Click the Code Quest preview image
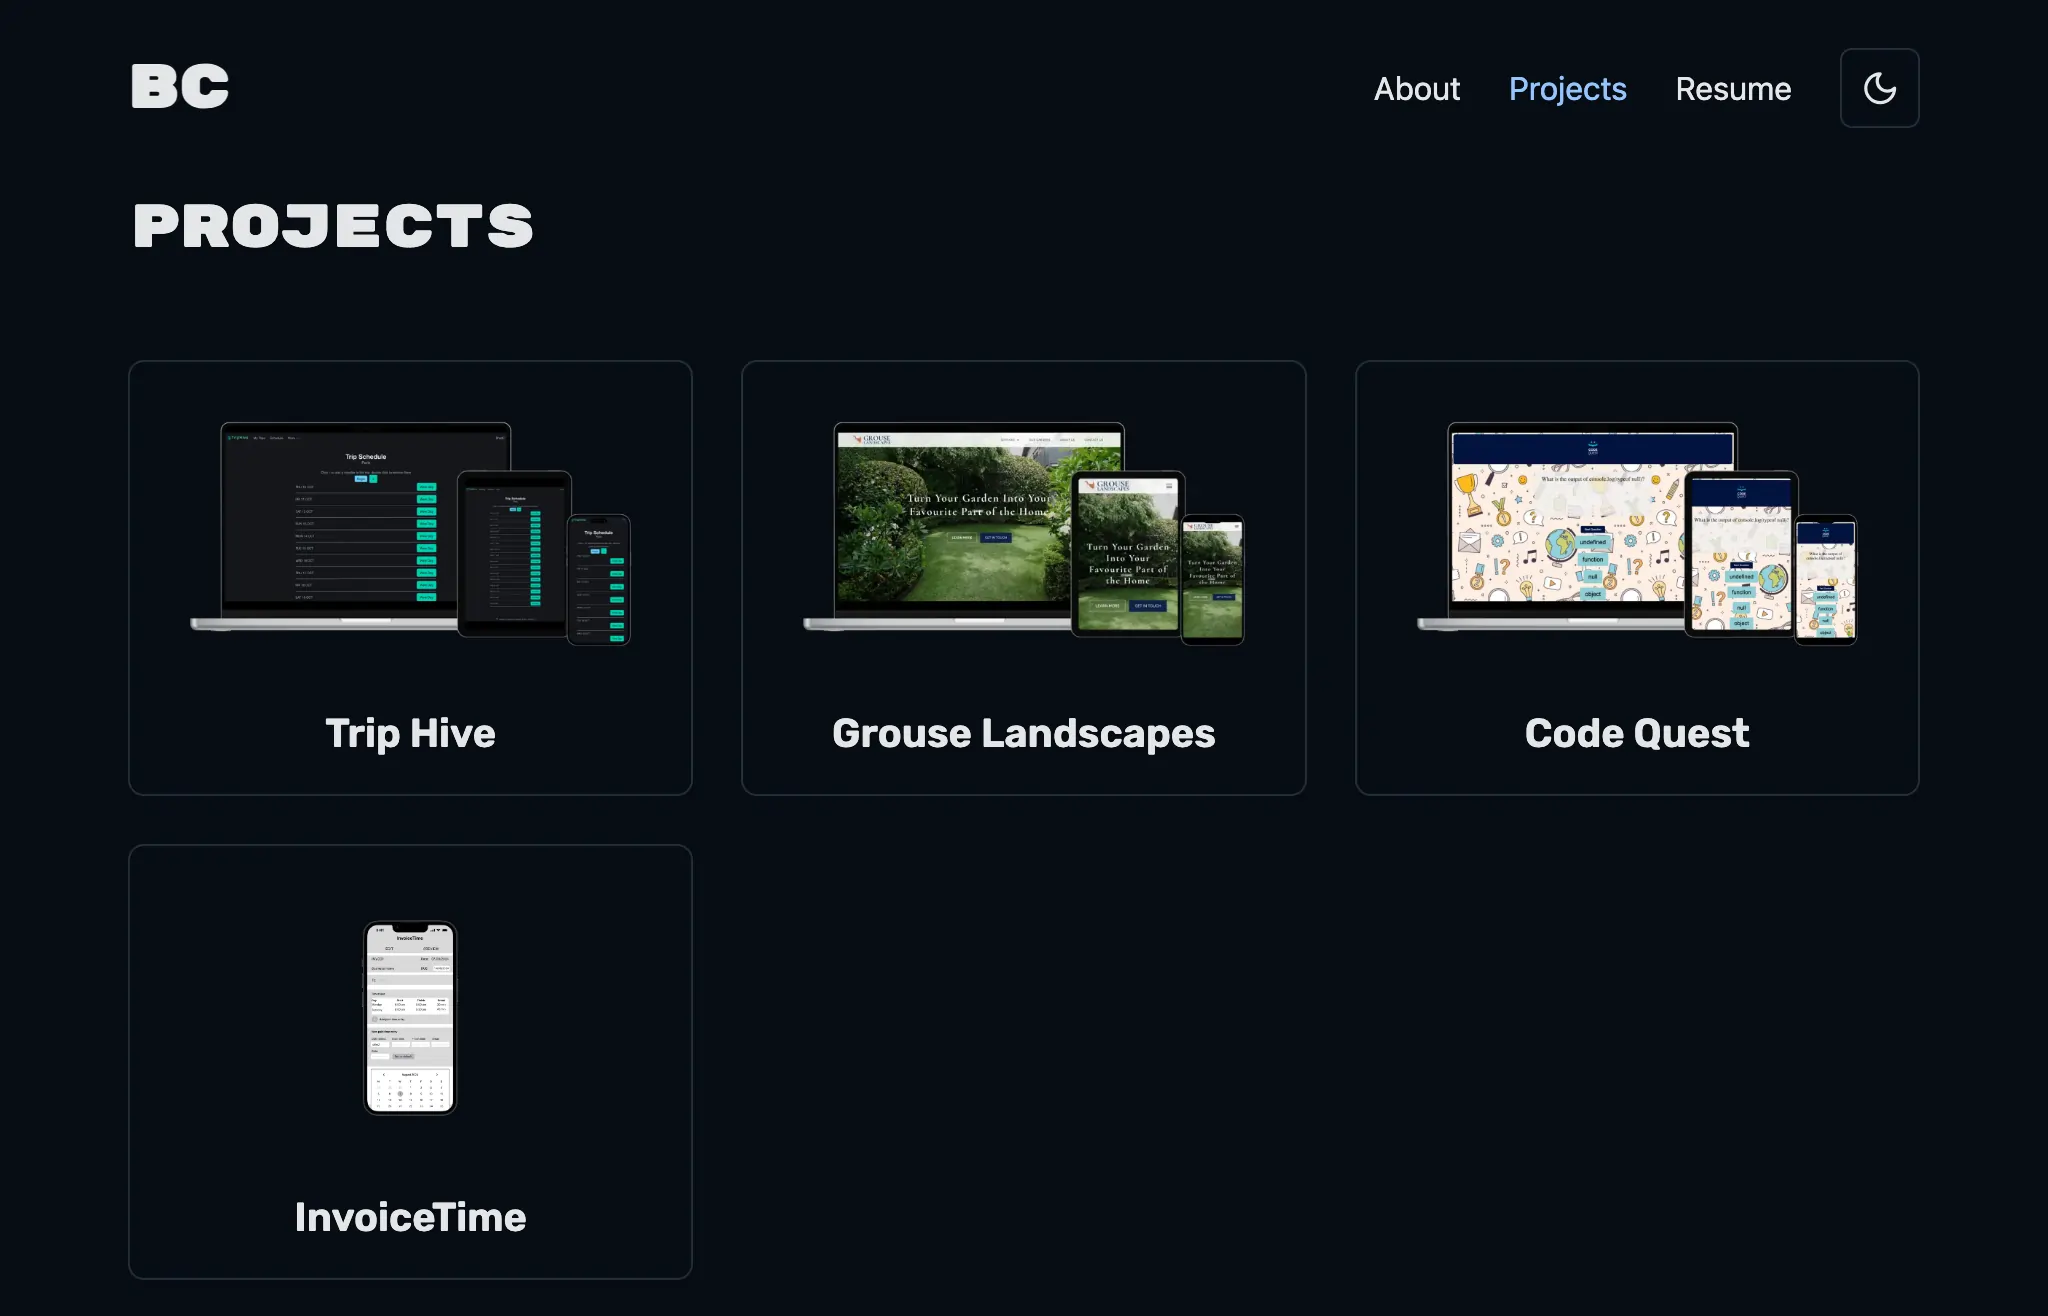 [1636, 530]
